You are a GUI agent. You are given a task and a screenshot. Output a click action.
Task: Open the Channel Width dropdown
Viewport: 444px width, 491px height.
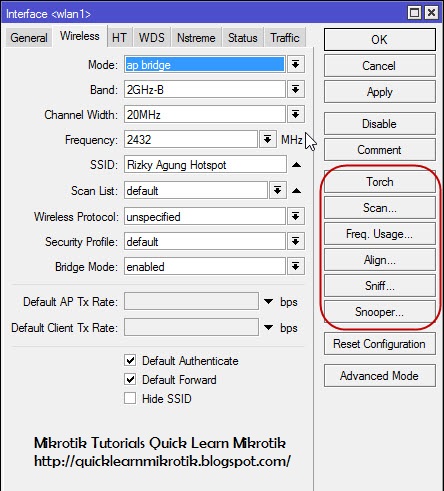click(x=295, y=114)
